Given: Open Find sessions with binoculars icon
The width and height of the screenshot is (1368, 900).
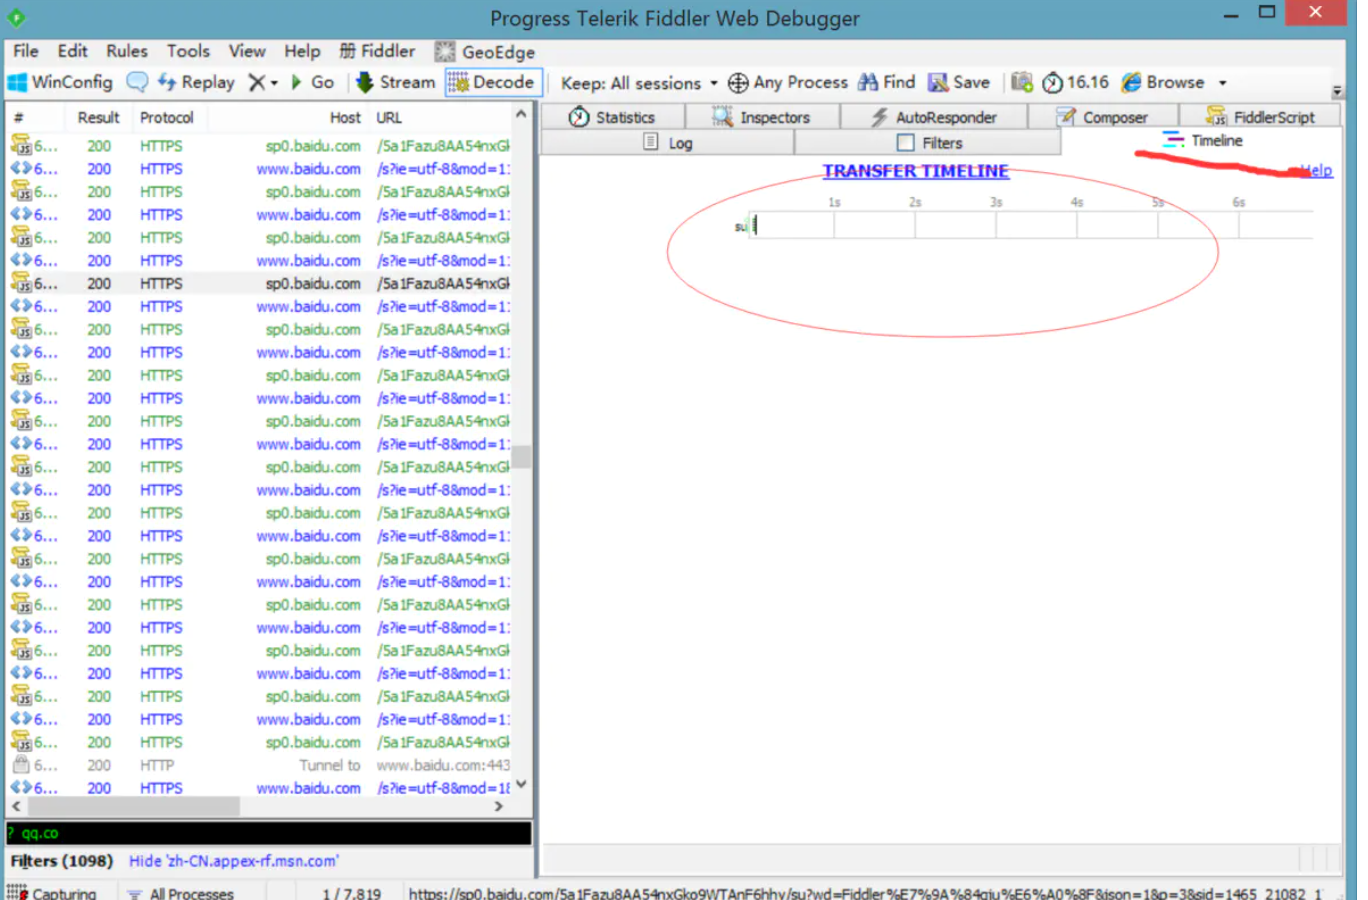Looking at the screenshot, I should [887, 83].
